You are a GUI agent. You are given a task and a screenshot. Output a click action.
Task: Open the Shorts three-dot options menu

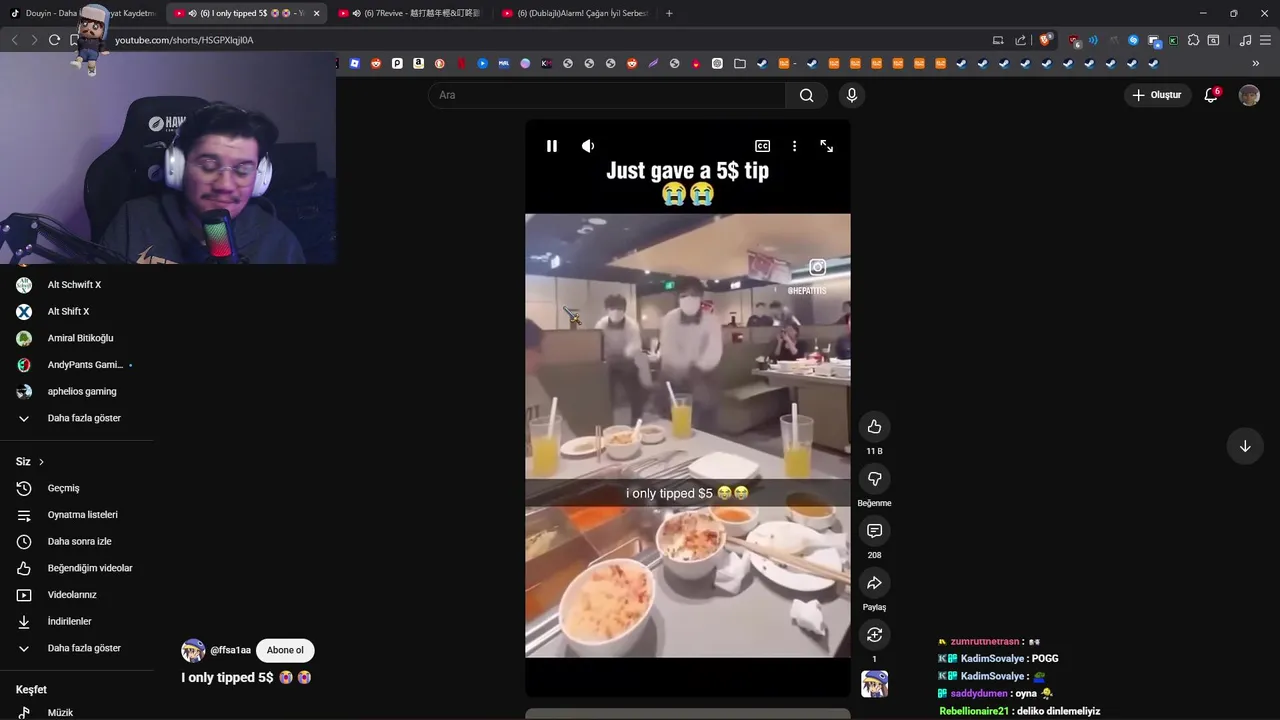coord(794,146)
